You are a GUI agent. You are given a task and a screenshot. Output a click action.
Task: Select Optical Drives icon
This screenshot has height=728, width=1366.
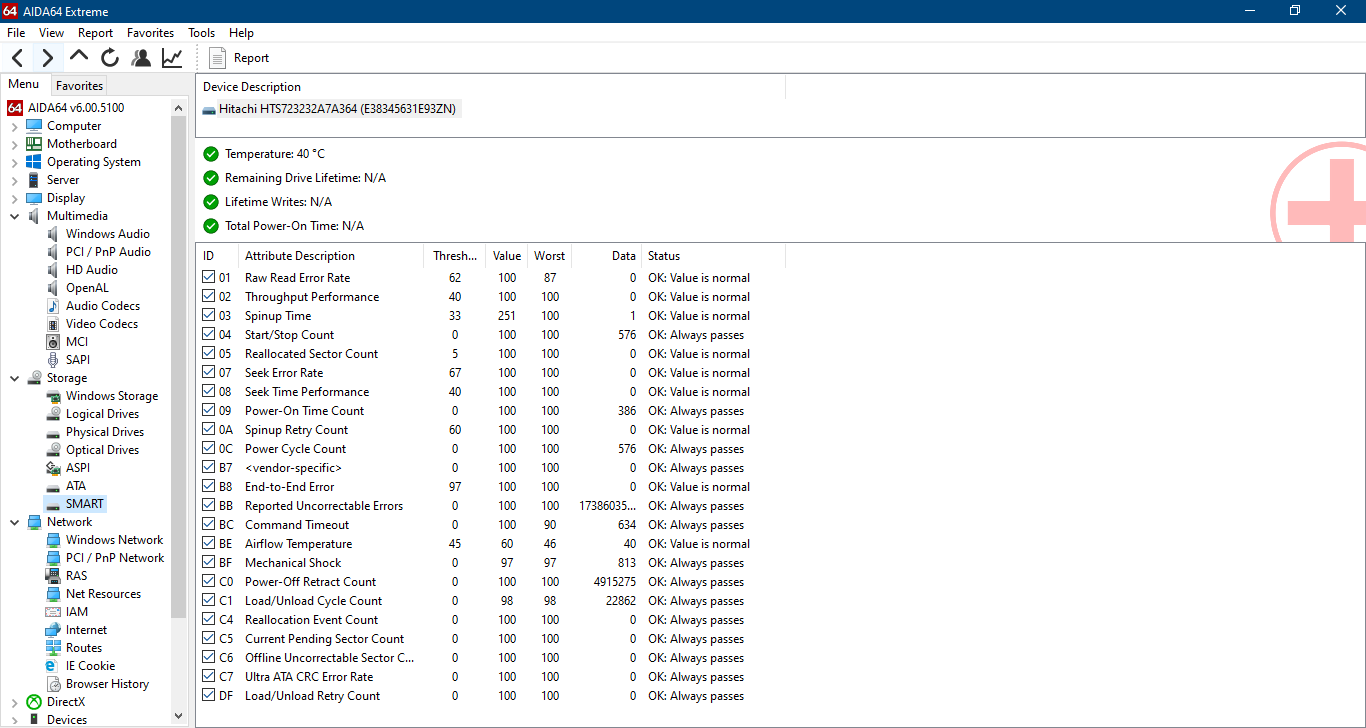click(53, 450)
